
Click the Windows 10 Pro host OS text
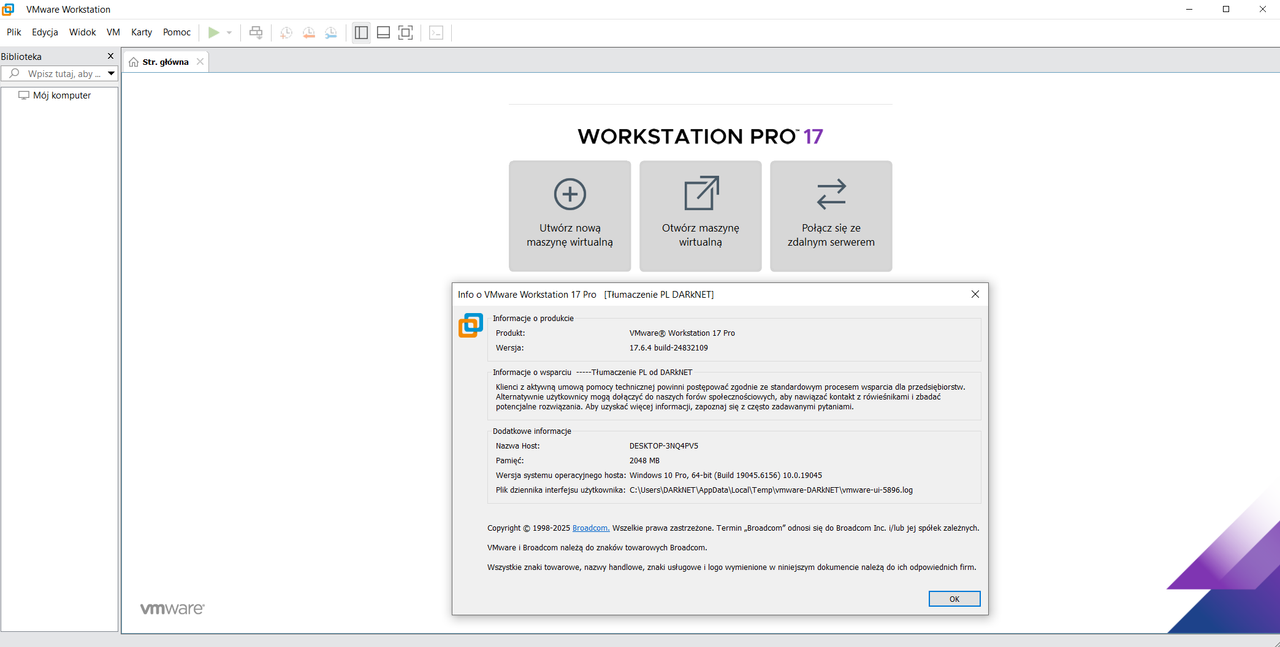[x=726, y=476]
